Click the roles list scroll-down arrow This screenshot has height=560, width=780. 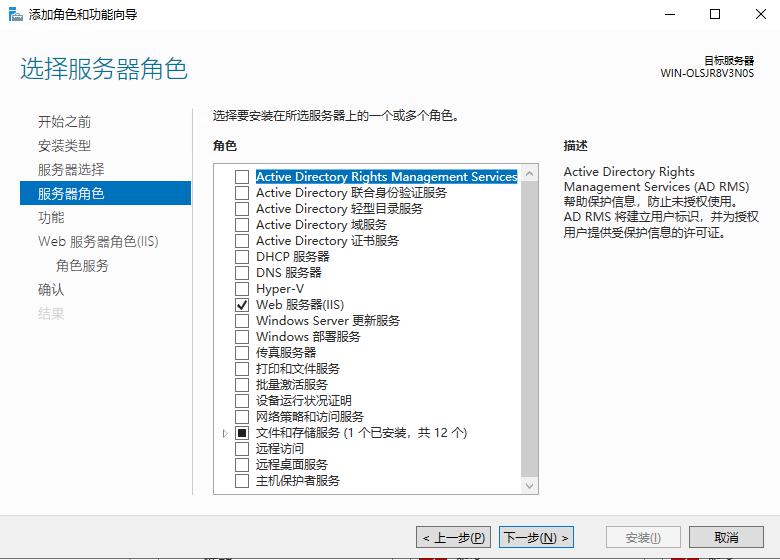coord(530,485)
